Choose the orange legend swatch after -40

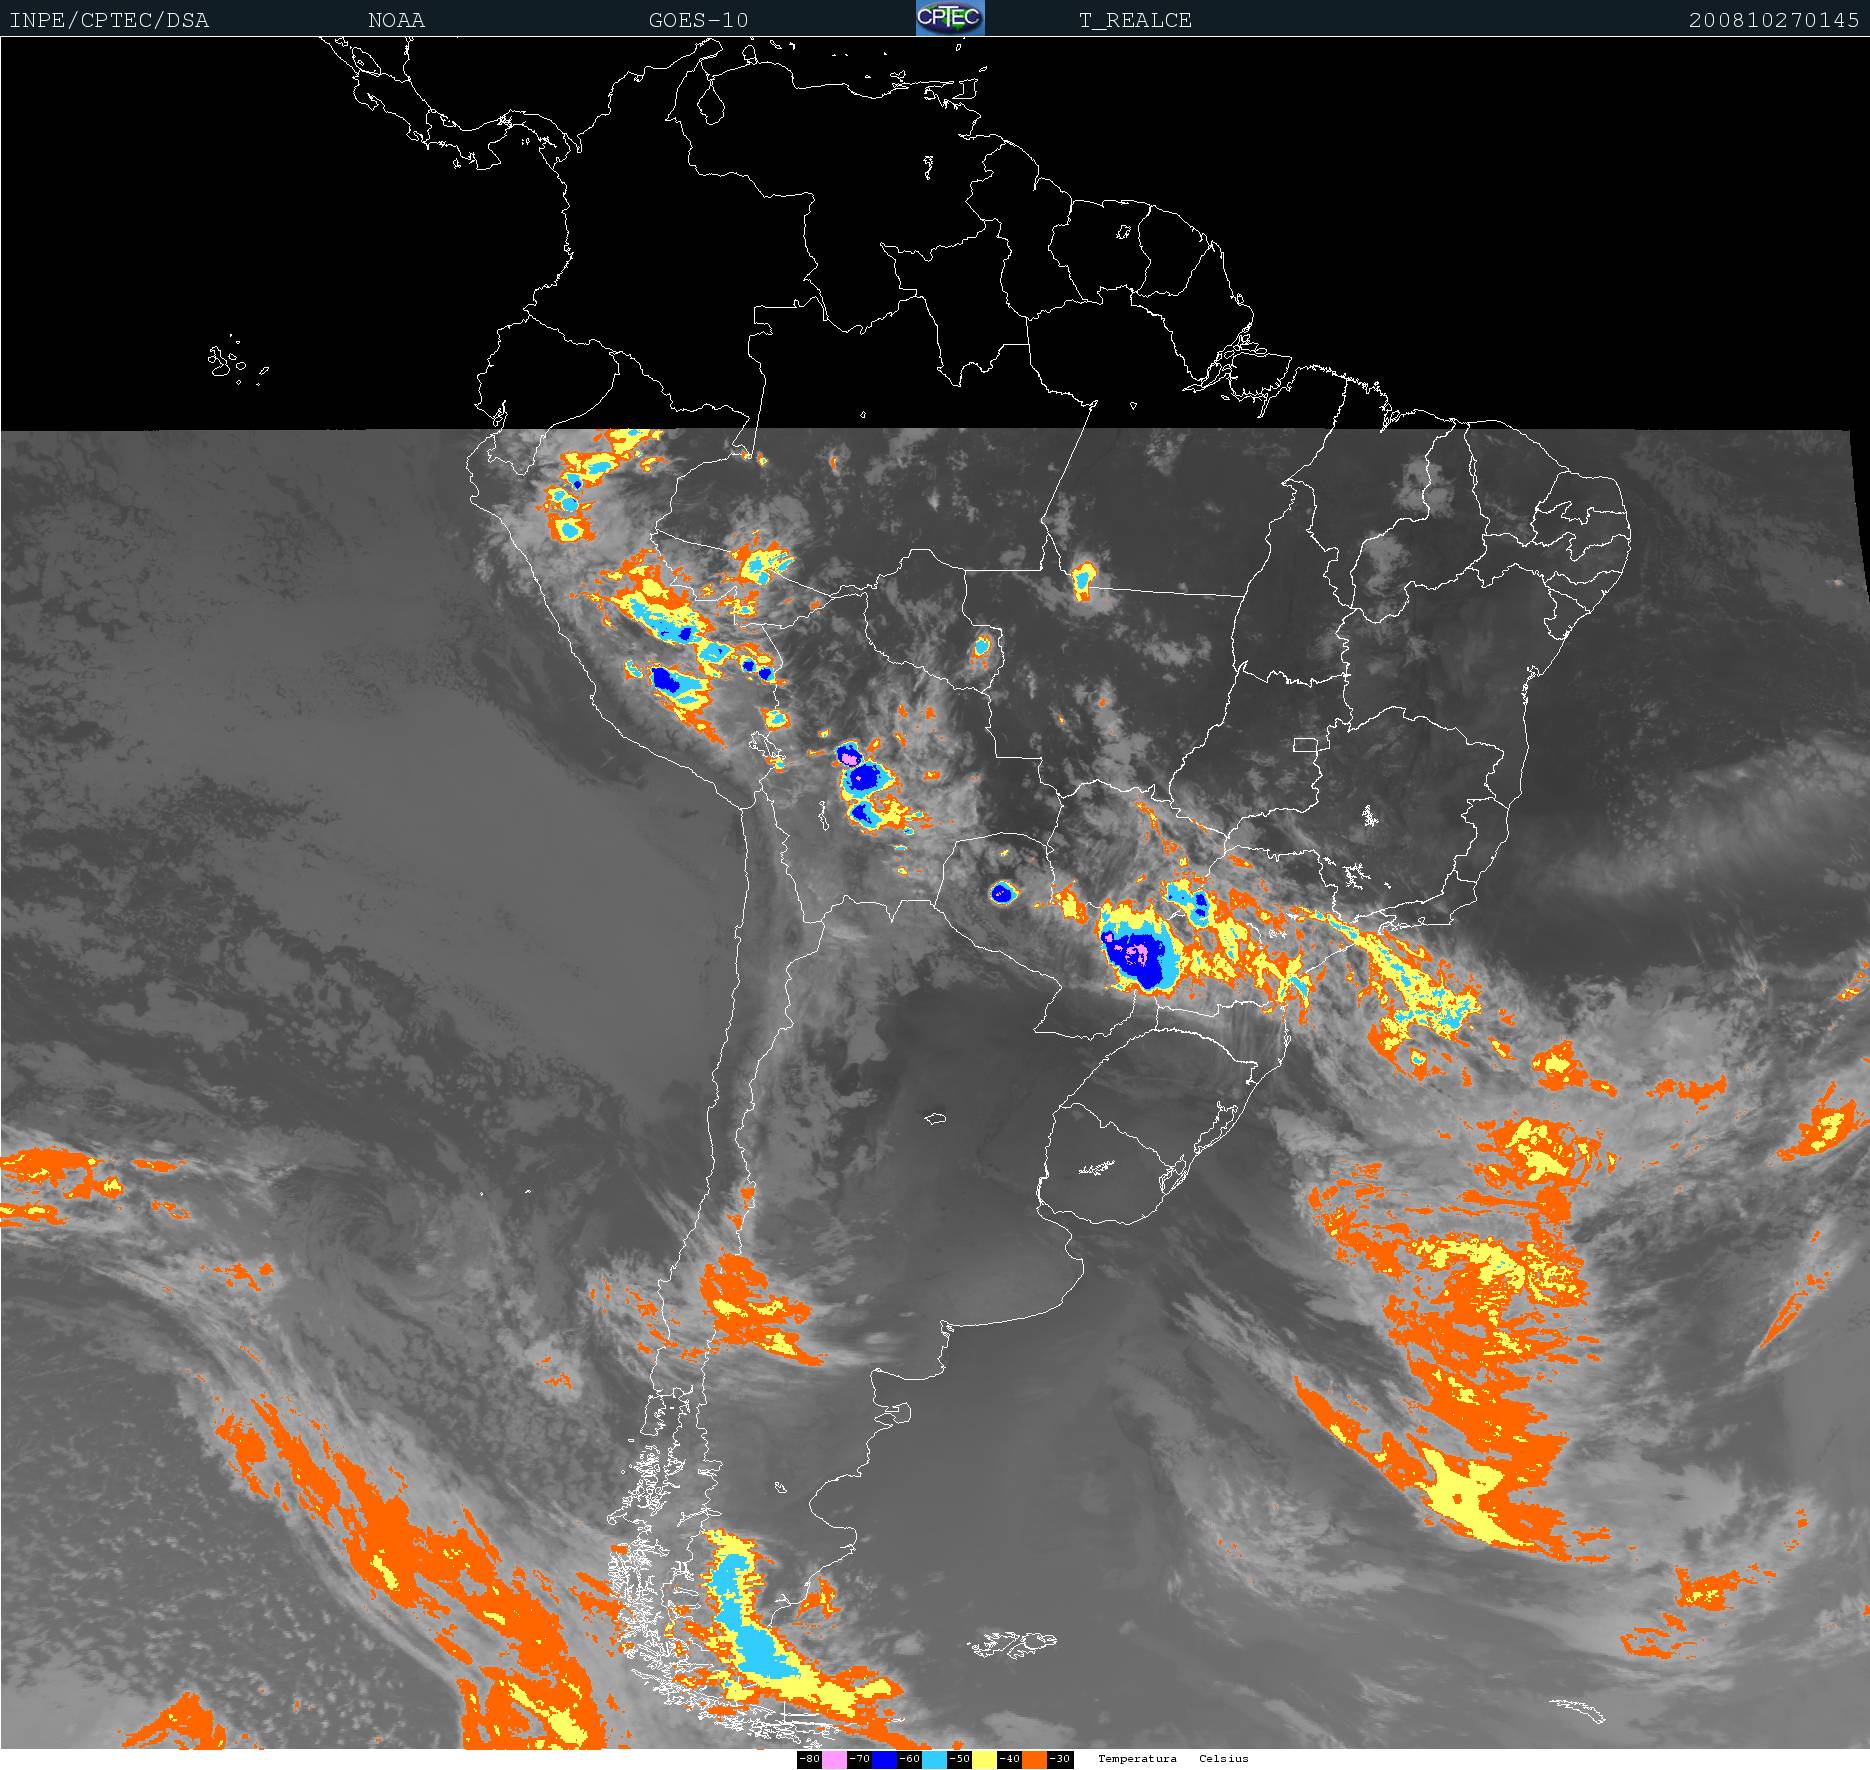point(1034,1759)
